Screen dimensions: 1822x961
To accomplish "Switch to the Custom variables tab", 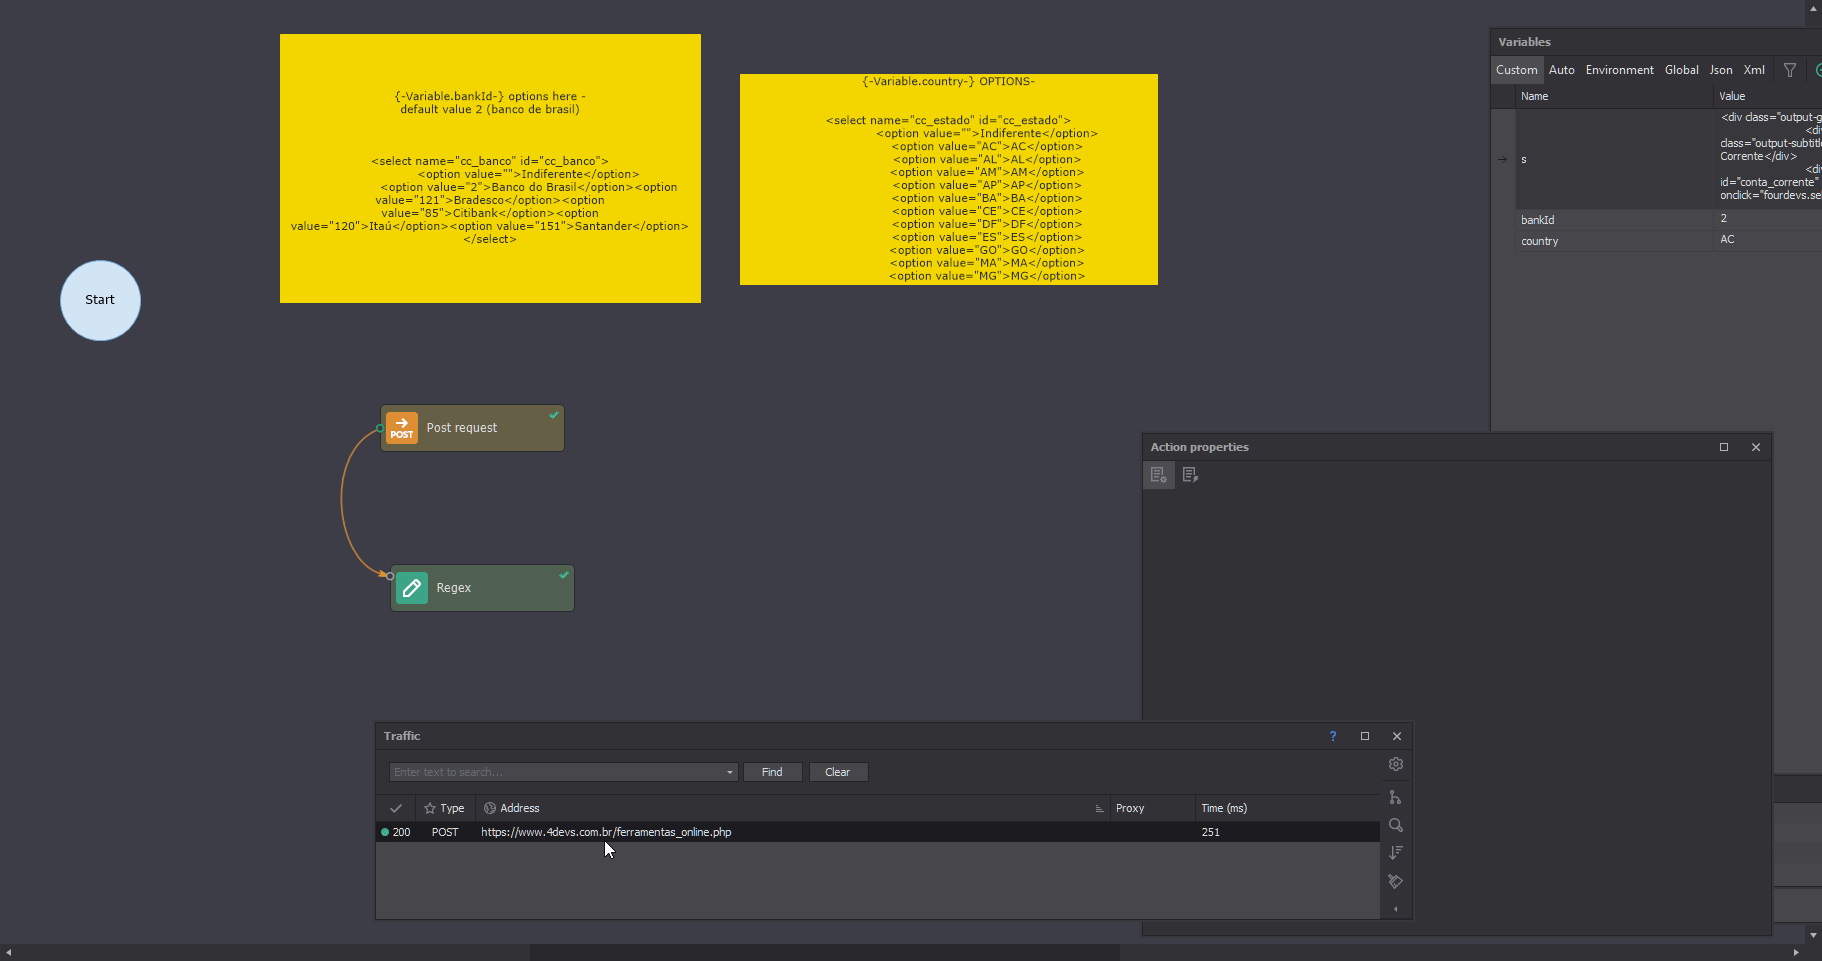I will click(1516, 70).
